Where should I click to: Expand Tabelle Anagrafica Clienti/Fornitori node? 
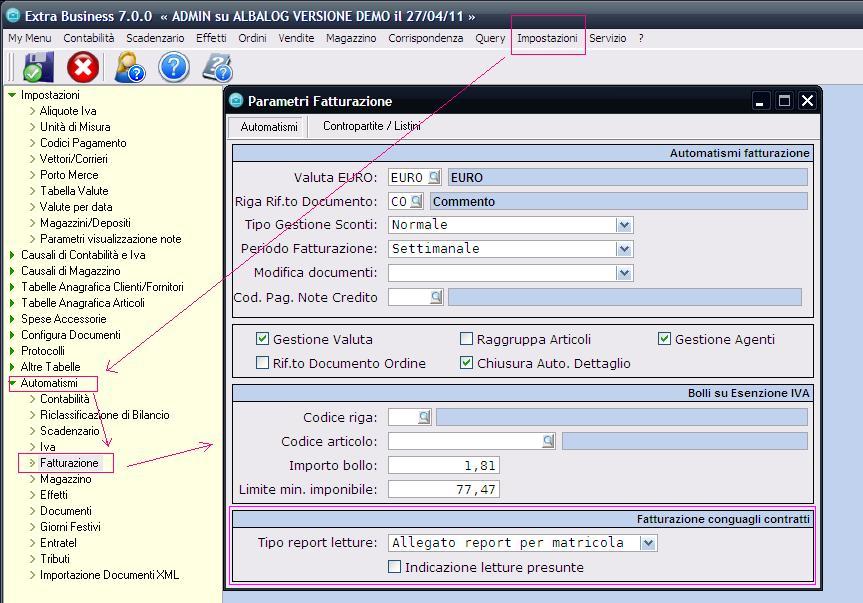coord(12,287)
